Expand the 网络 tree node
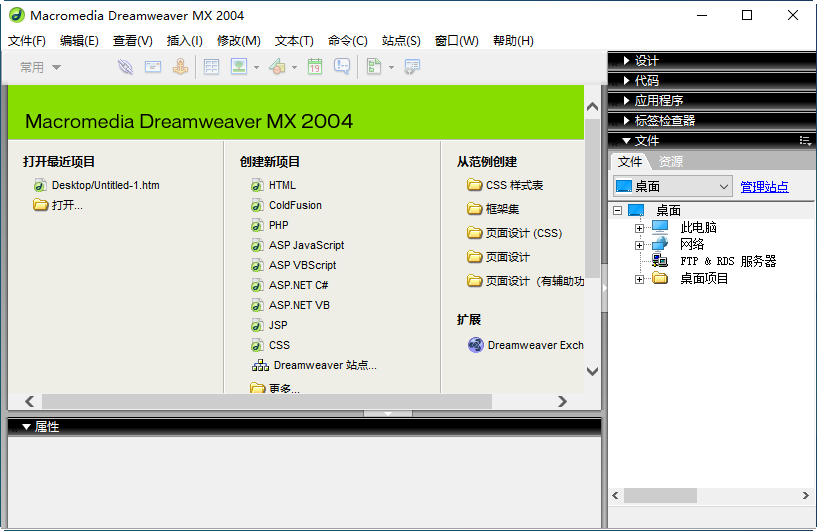The image size is (817, 531). click(639, 245)
